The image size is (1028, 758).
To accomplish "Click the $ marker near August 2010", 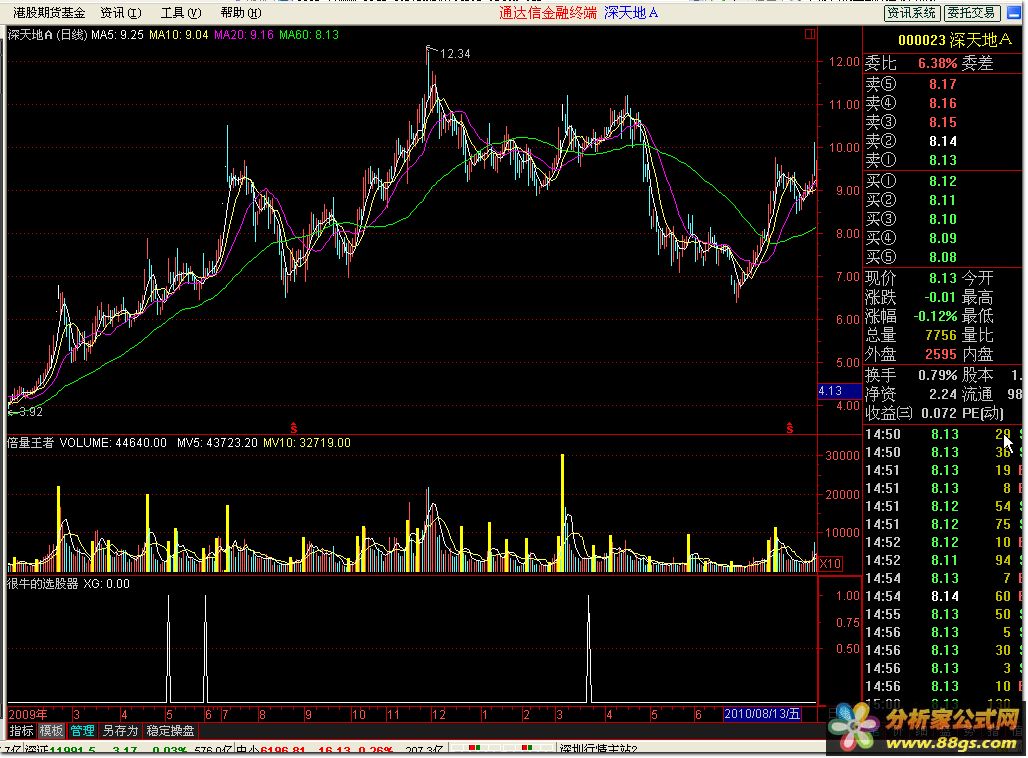I will pos(789,428).
